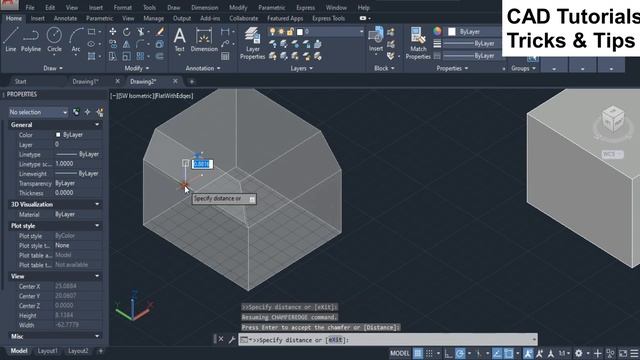Expand the Modify panel flyout
The height and width of the screenshot is (360, 640).
137,68
